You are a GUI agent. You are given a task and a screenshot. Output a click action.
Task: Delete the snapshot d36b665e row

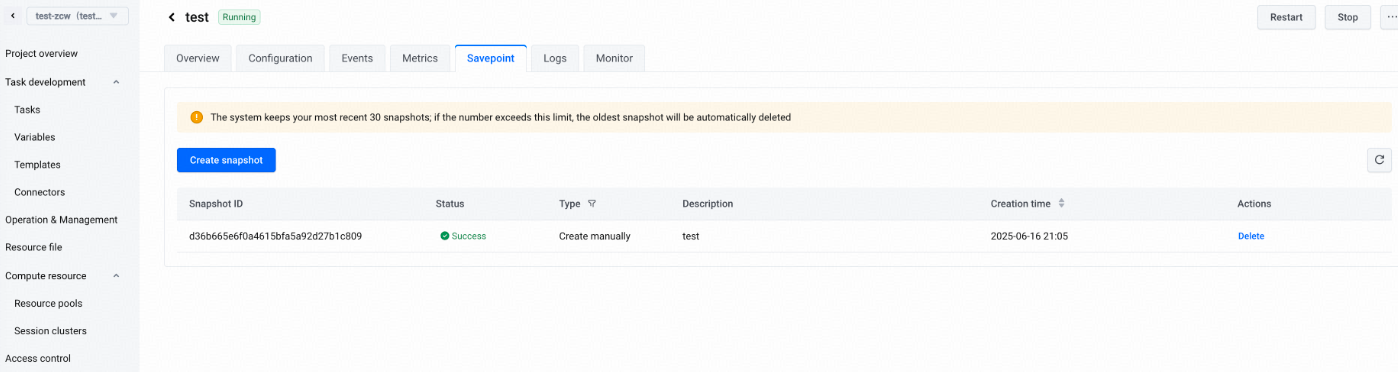(1251, 236)
